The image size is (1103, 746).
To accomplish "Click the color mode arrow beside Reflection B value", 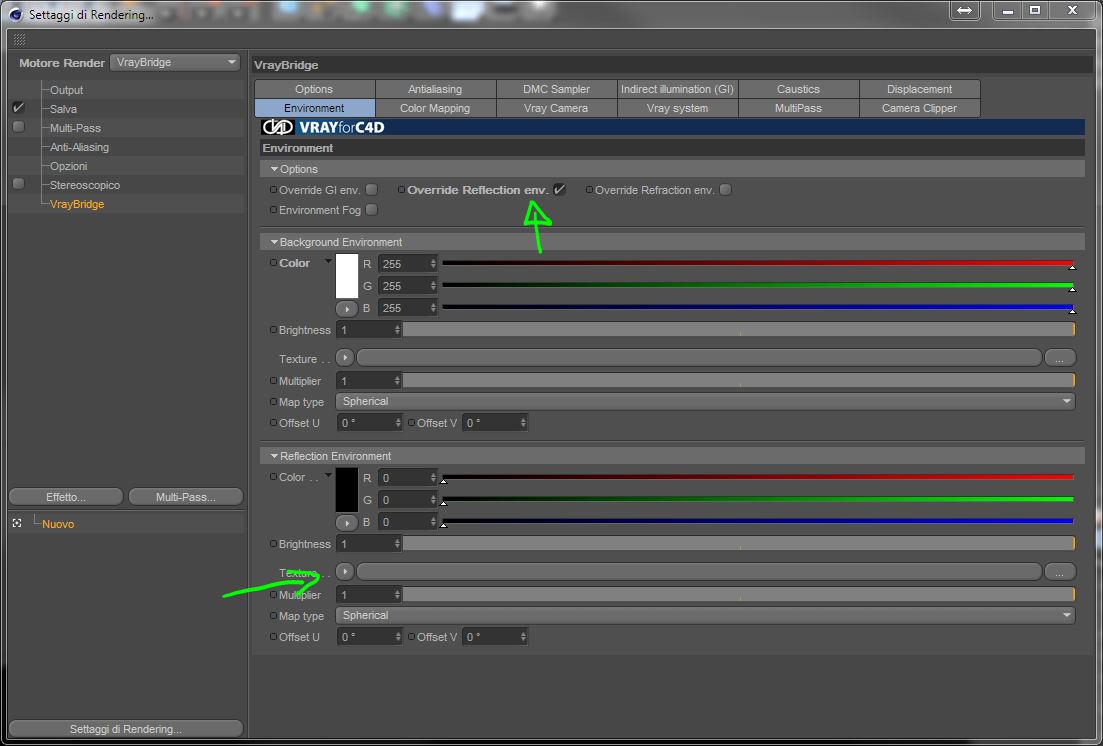I will coord(347,522).
